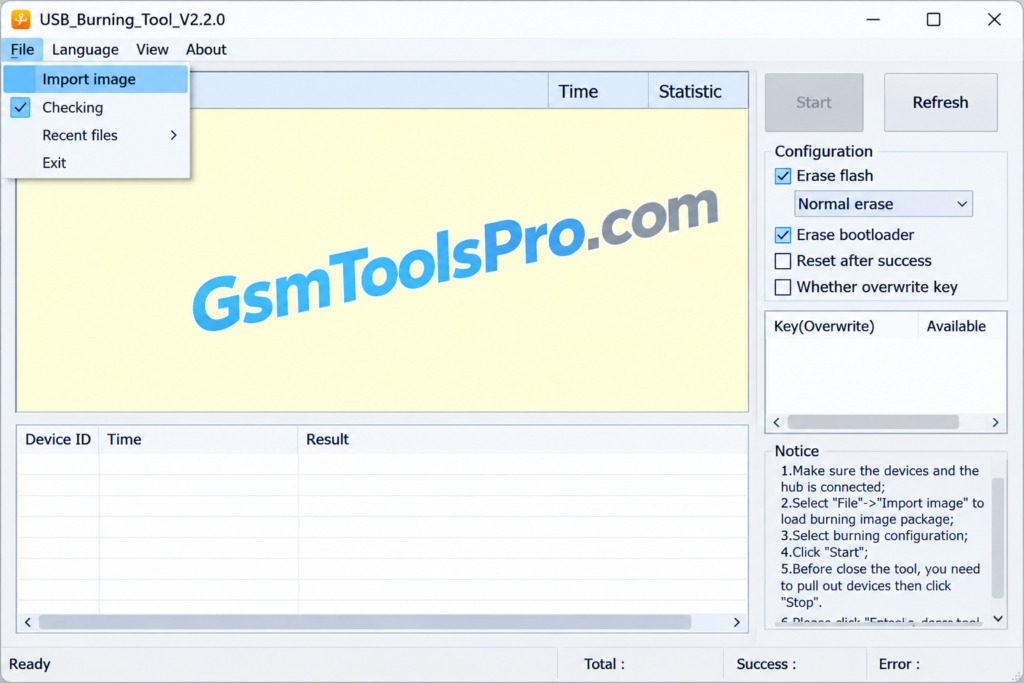Click the Notice panel vertical scrollbar thumb
This screenshot has height=683, width=1024.
[x=998, y=537]
